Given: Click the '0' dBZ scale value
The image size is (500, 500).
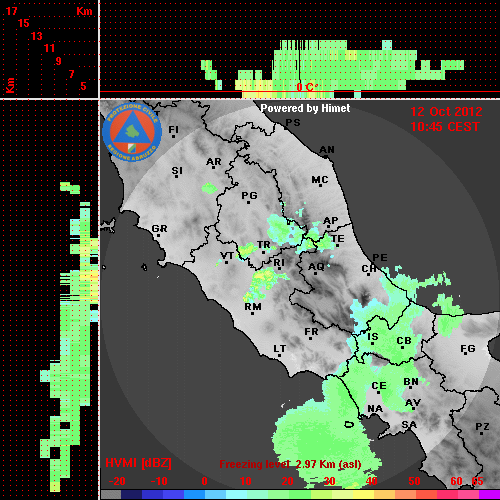Looking at the screenshot, I should pos(204,481).
